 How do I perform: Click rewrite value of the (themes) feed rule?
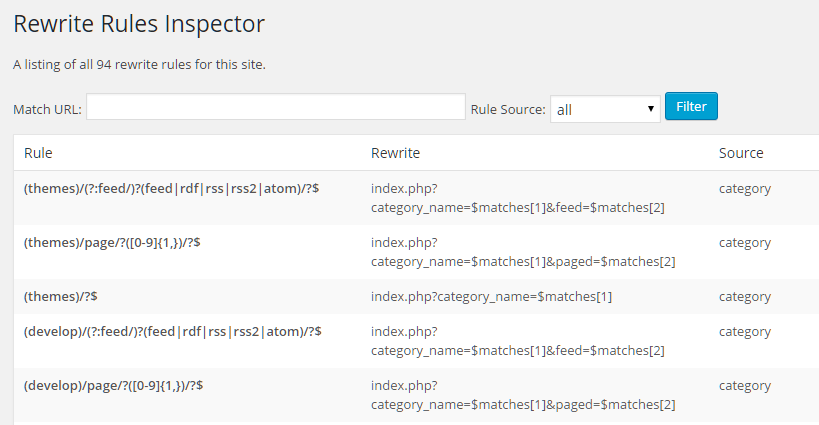point(518,198)
